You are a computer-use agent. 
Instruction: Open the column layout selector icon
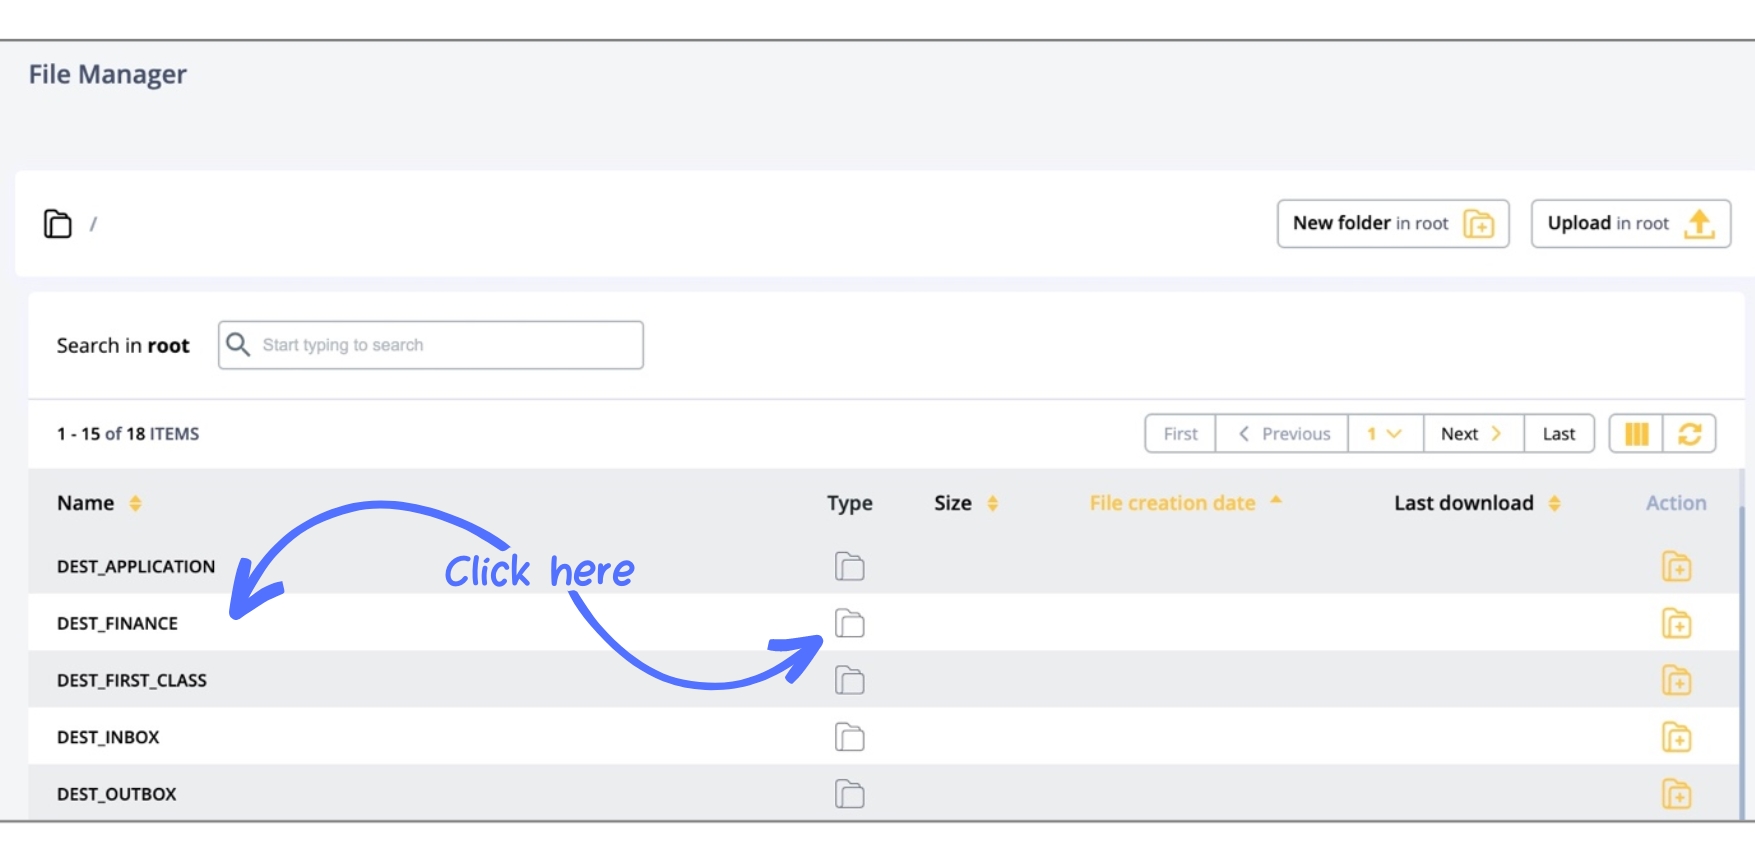(x=1636, y=434)
